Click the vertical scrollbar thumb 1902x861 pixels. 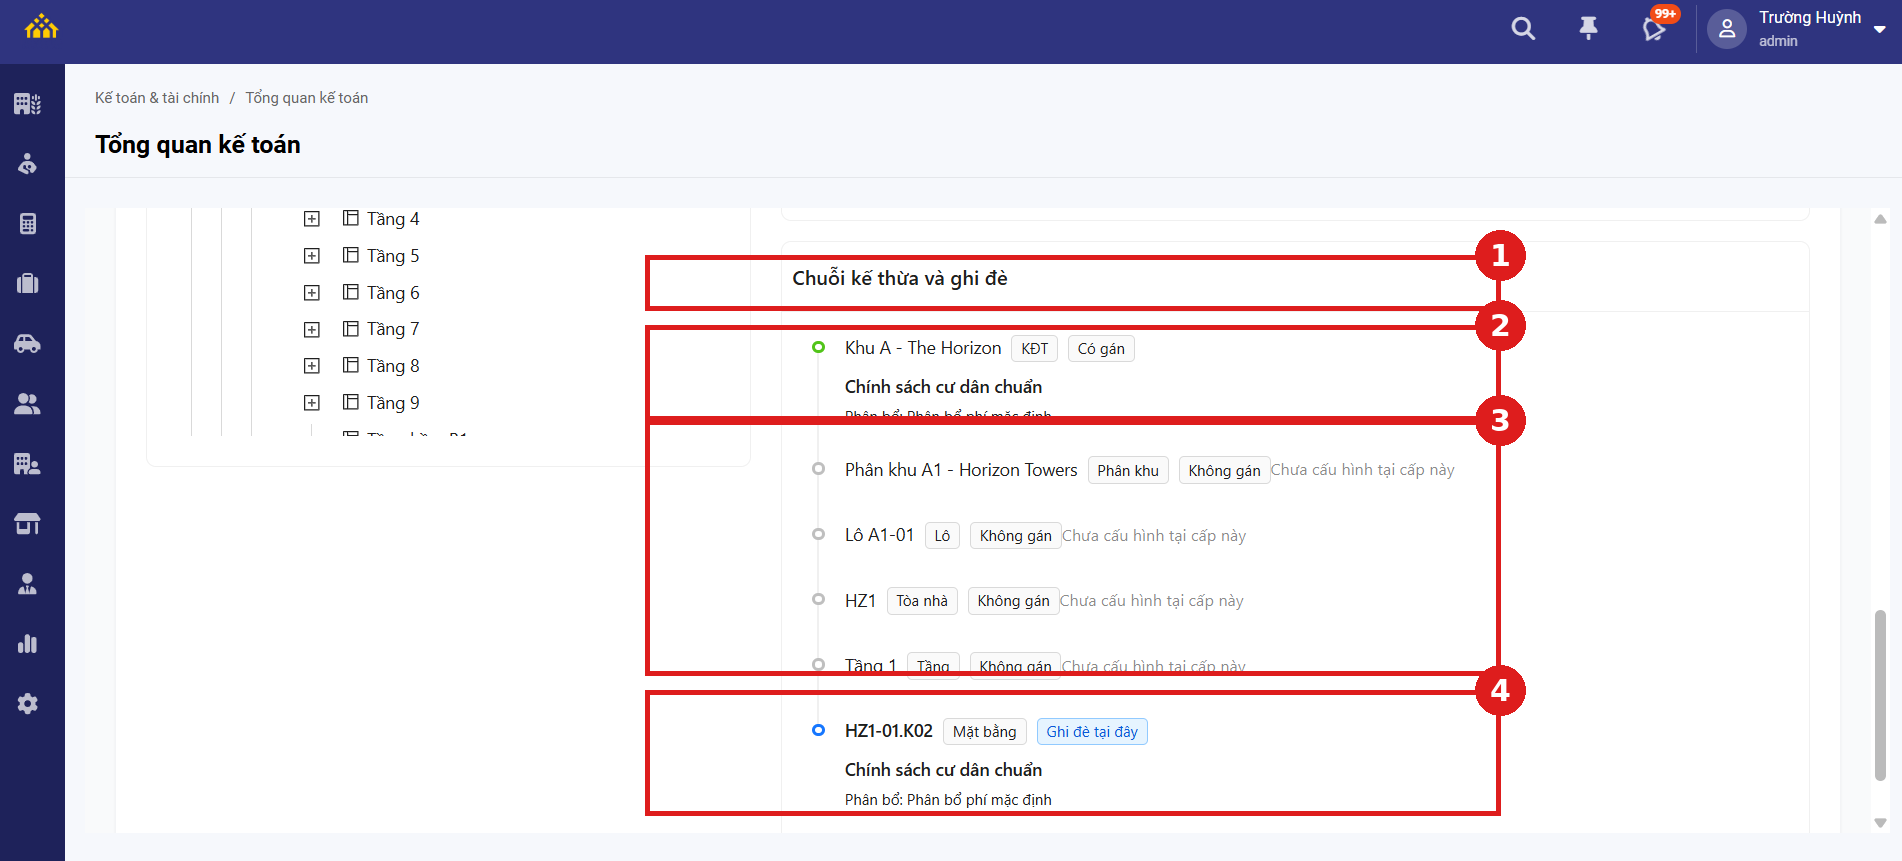point(1880,695)
